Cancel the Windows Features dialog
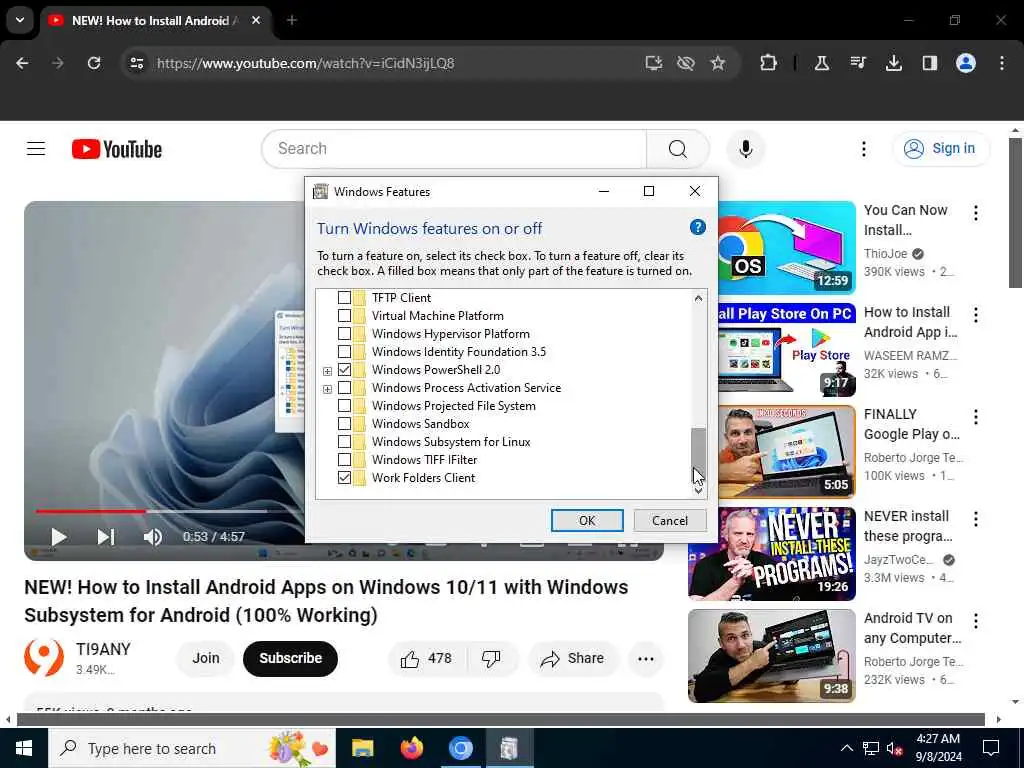This screenshot has height=768, width=1024. pyautogui.click(x=670, y=520)
